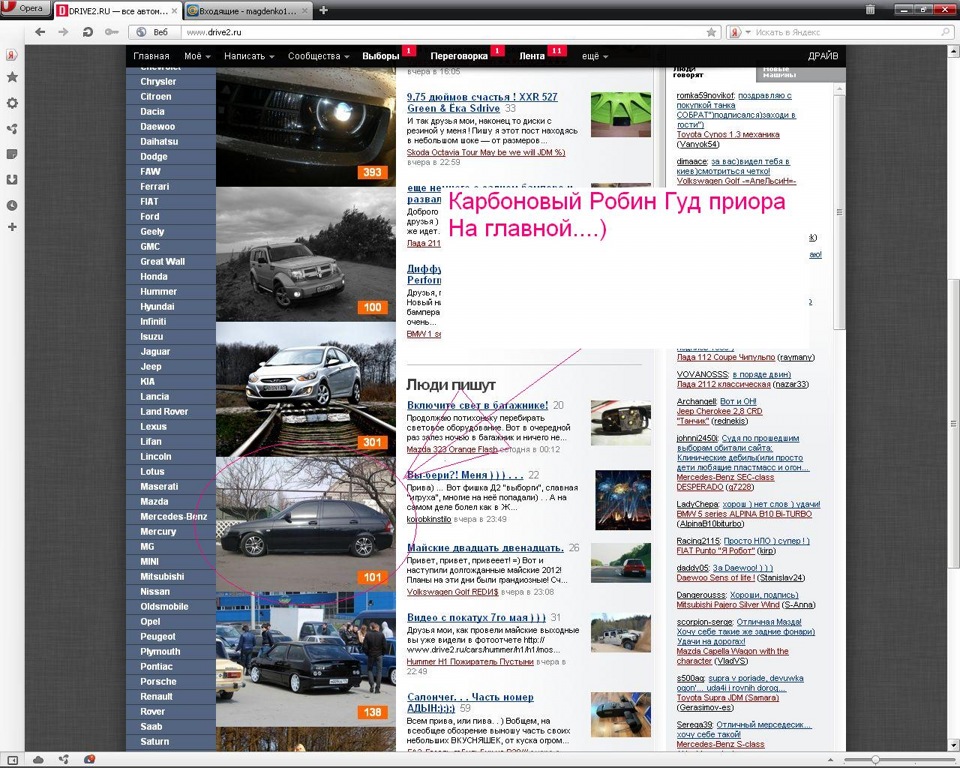Click the address field www.drive2.ru
The height and width of the screenshot is (768, 960).
coord(443,32)
